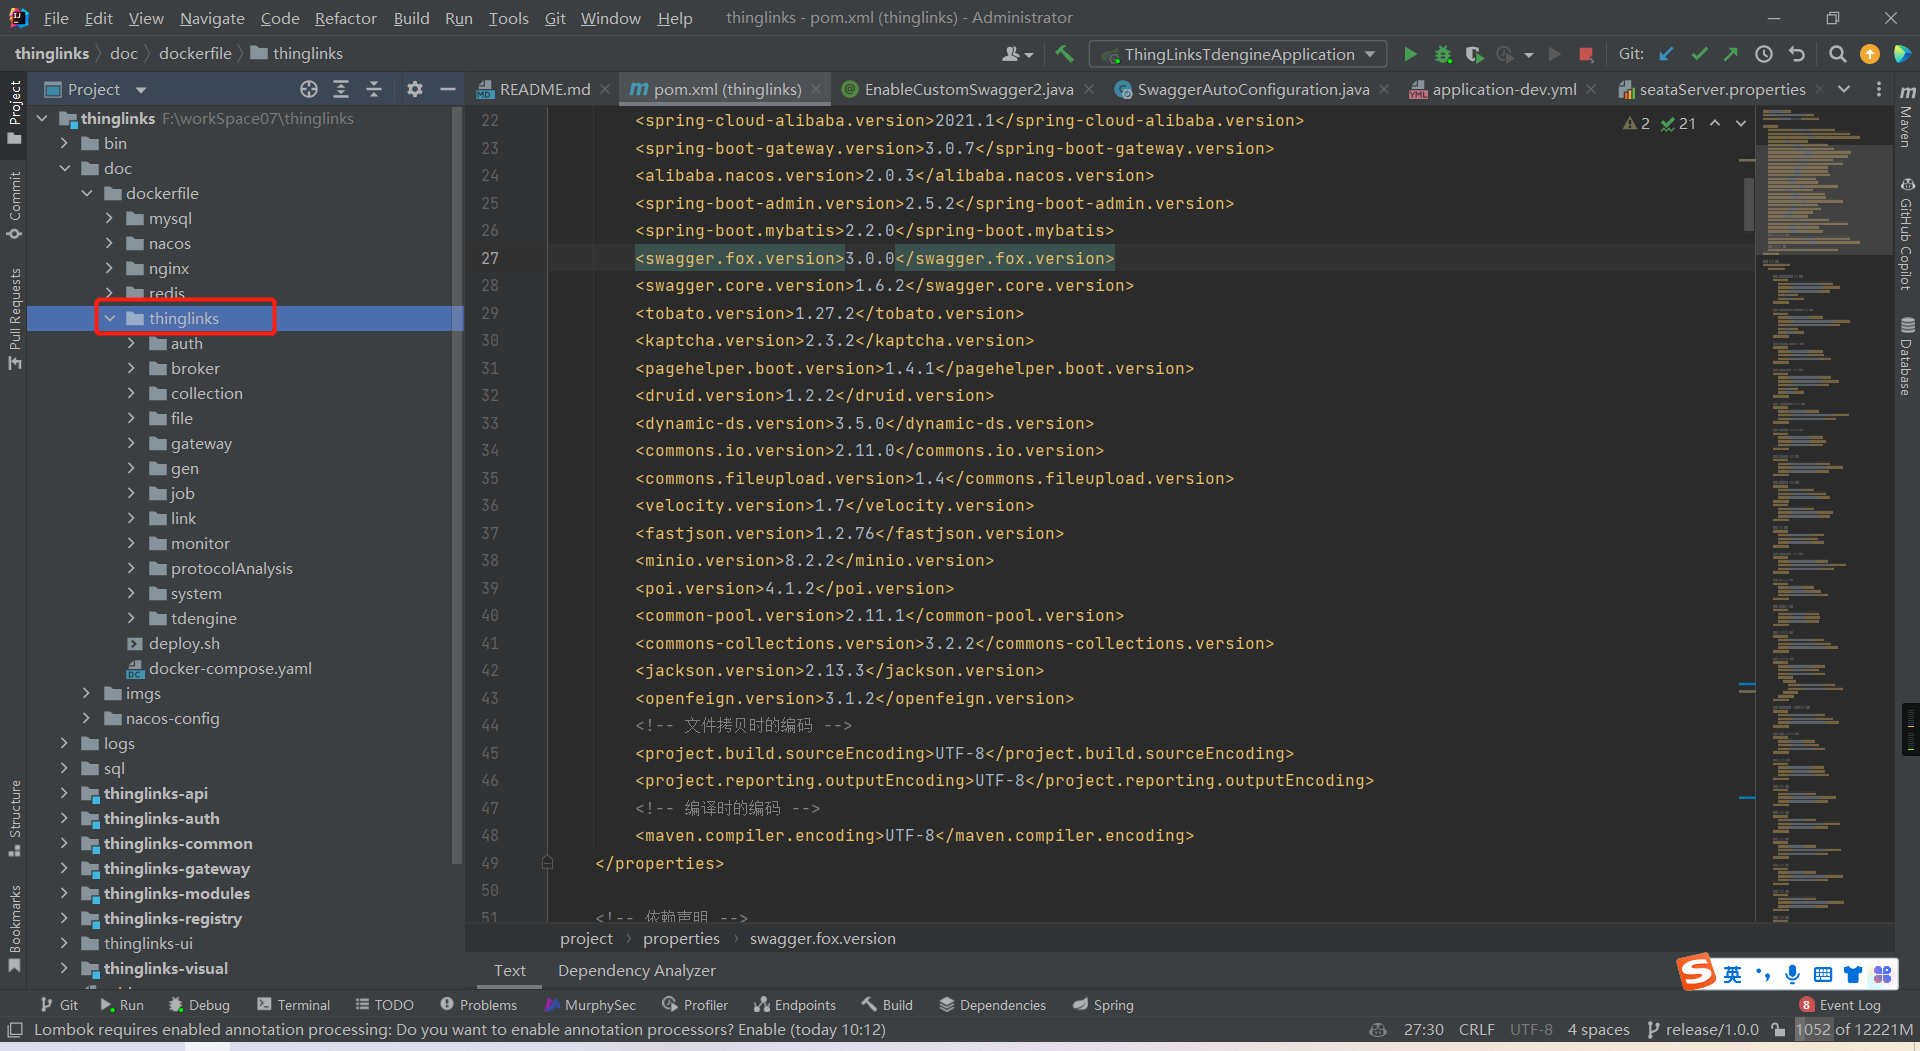
Task: Open Project panel settings gear
Action: [x=415, y=89]
